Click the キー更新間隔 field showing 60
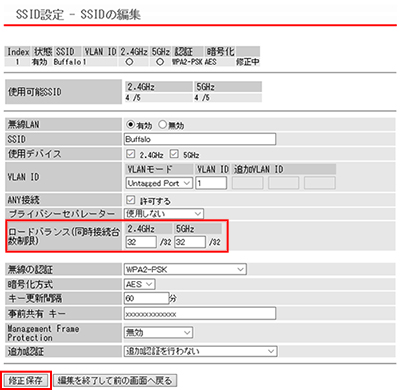The image size is (400, 390). tap(147, 298)
